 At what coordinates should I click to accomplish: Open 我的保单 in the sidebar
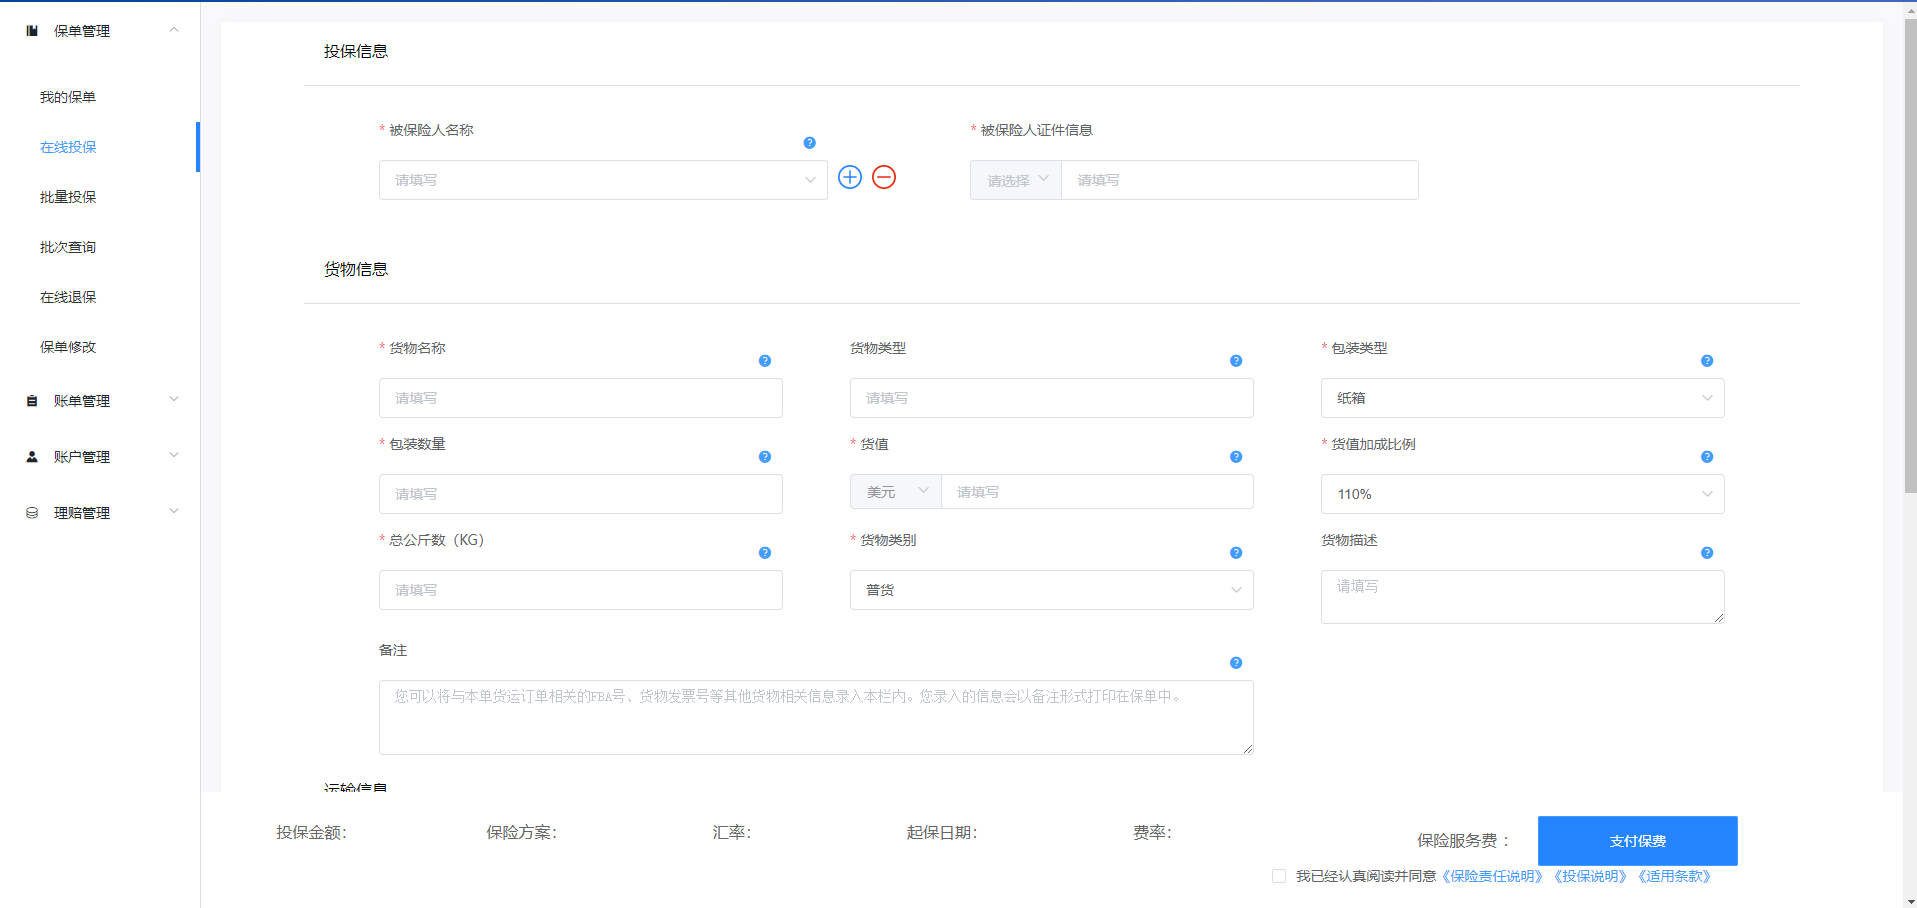(x=68, y=97)
